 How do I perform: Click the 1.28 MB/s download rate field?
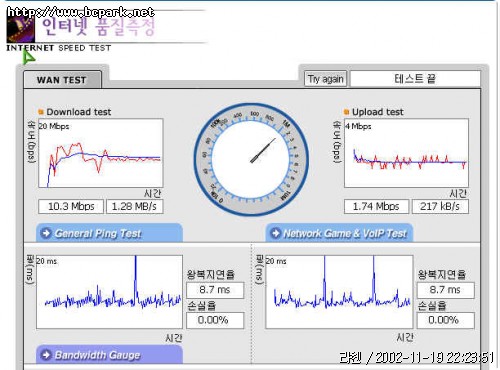(x=135, y=206)
